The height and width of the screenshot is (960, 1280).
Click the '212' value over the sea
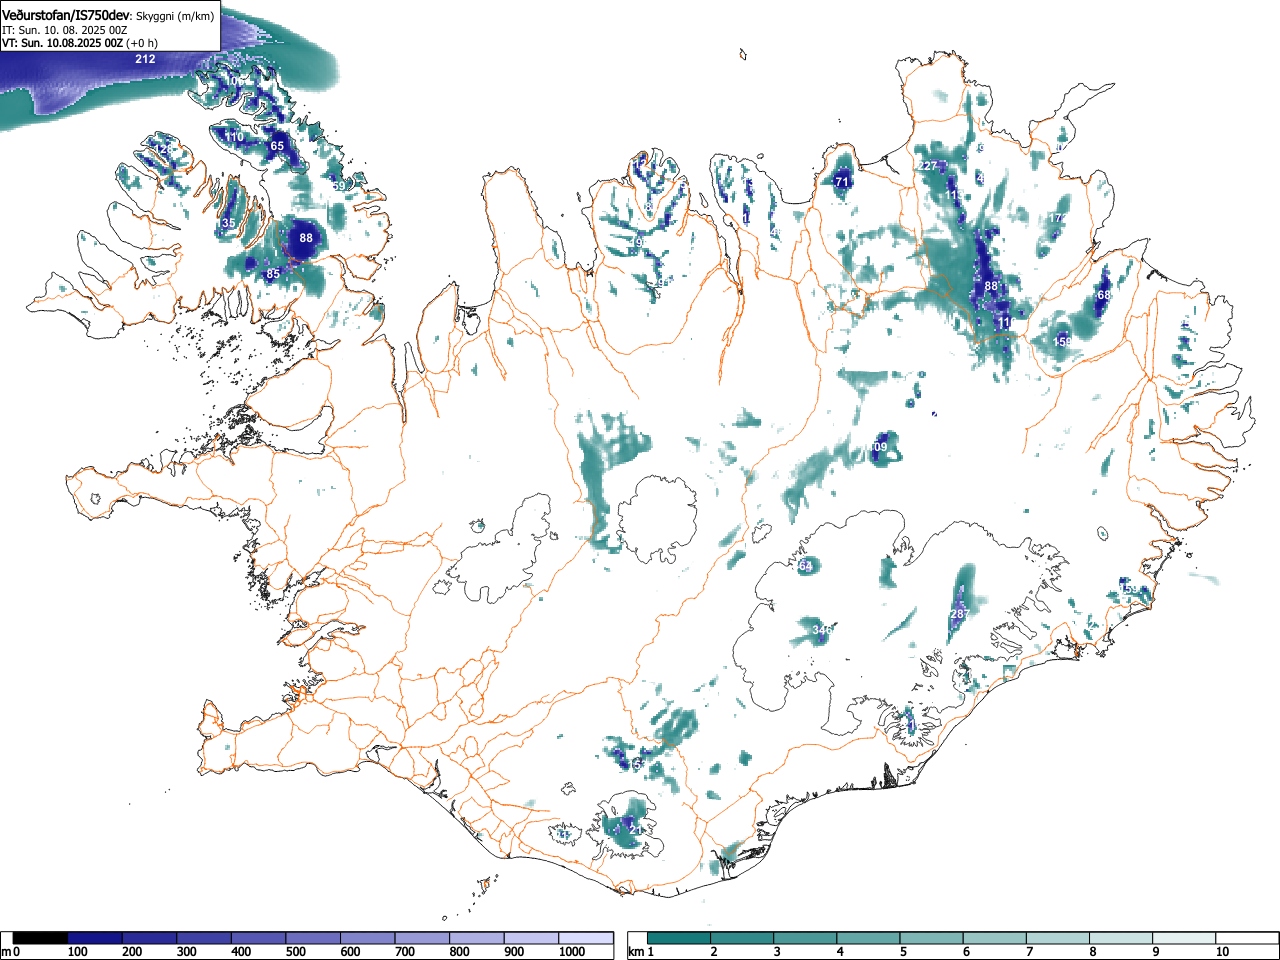point(145,59)
